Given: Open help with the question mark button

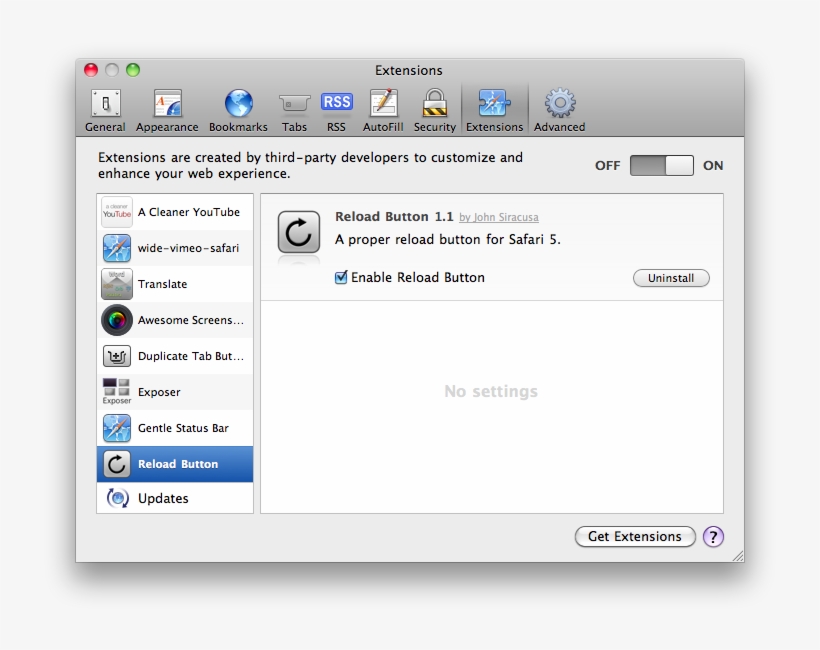Looking at the screenshot, I should 713,537.
